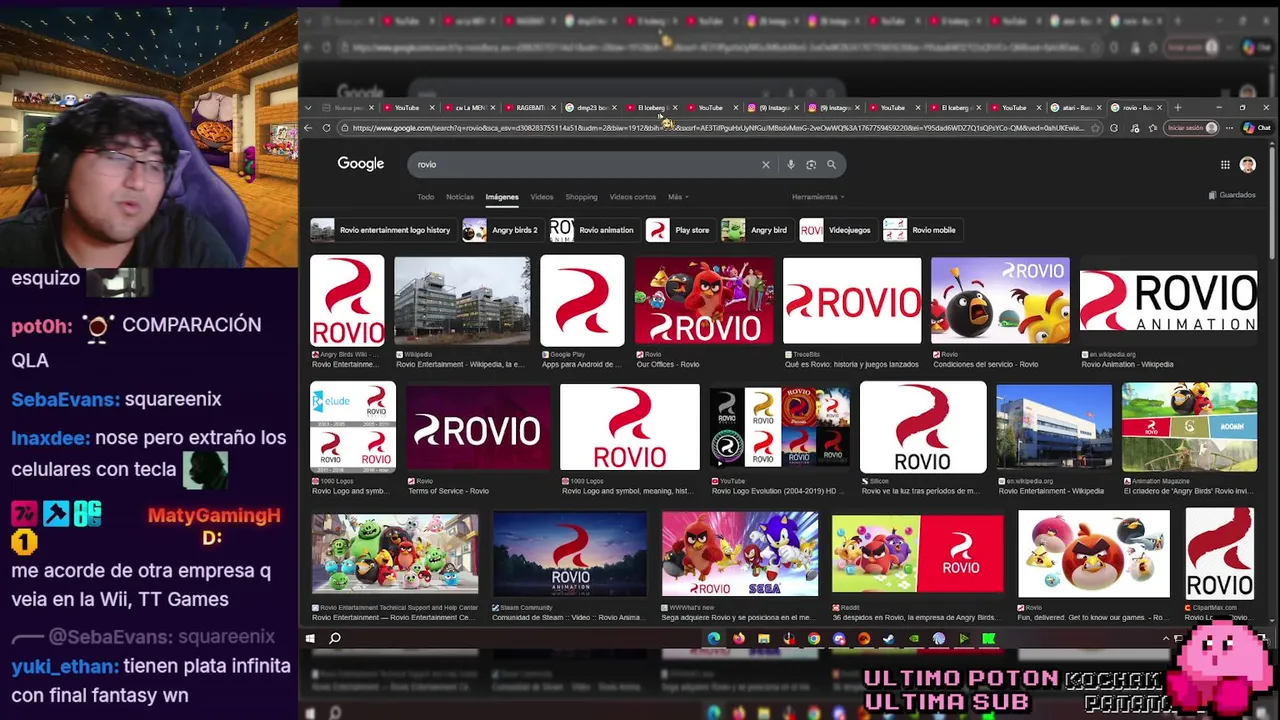Switch to the Noticias tab

(460, 197)
